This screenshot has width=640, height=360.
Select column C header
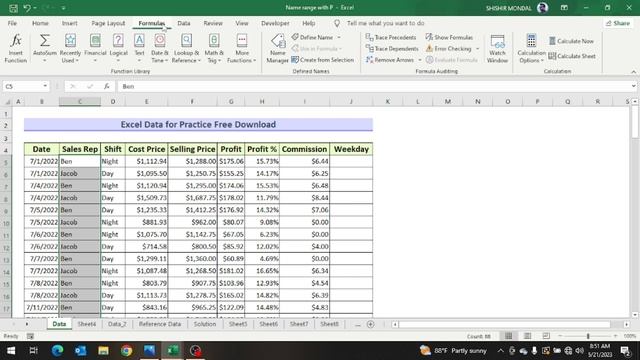pos(80,102)
